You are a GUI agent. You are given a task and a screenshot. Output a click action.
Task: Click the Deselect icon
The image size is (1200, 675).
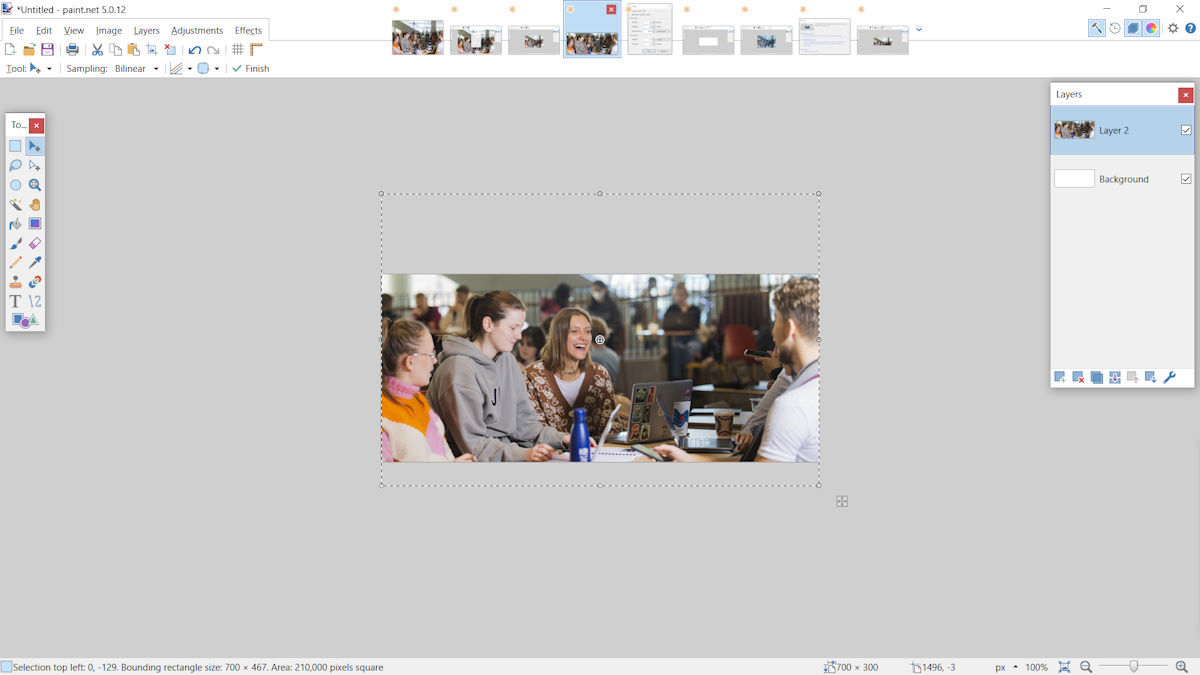point(170,49)
